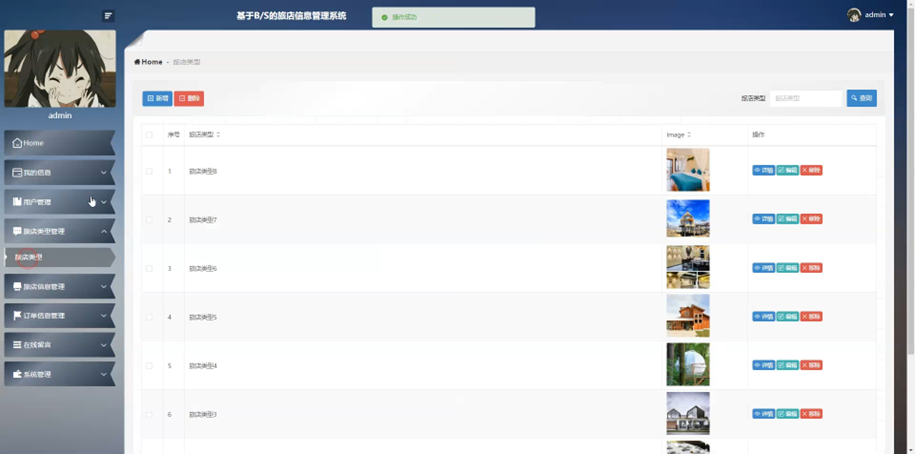
Task: Expand the 订单信息管理 sidebar menu chevron
Action: [x=104, y=316]
